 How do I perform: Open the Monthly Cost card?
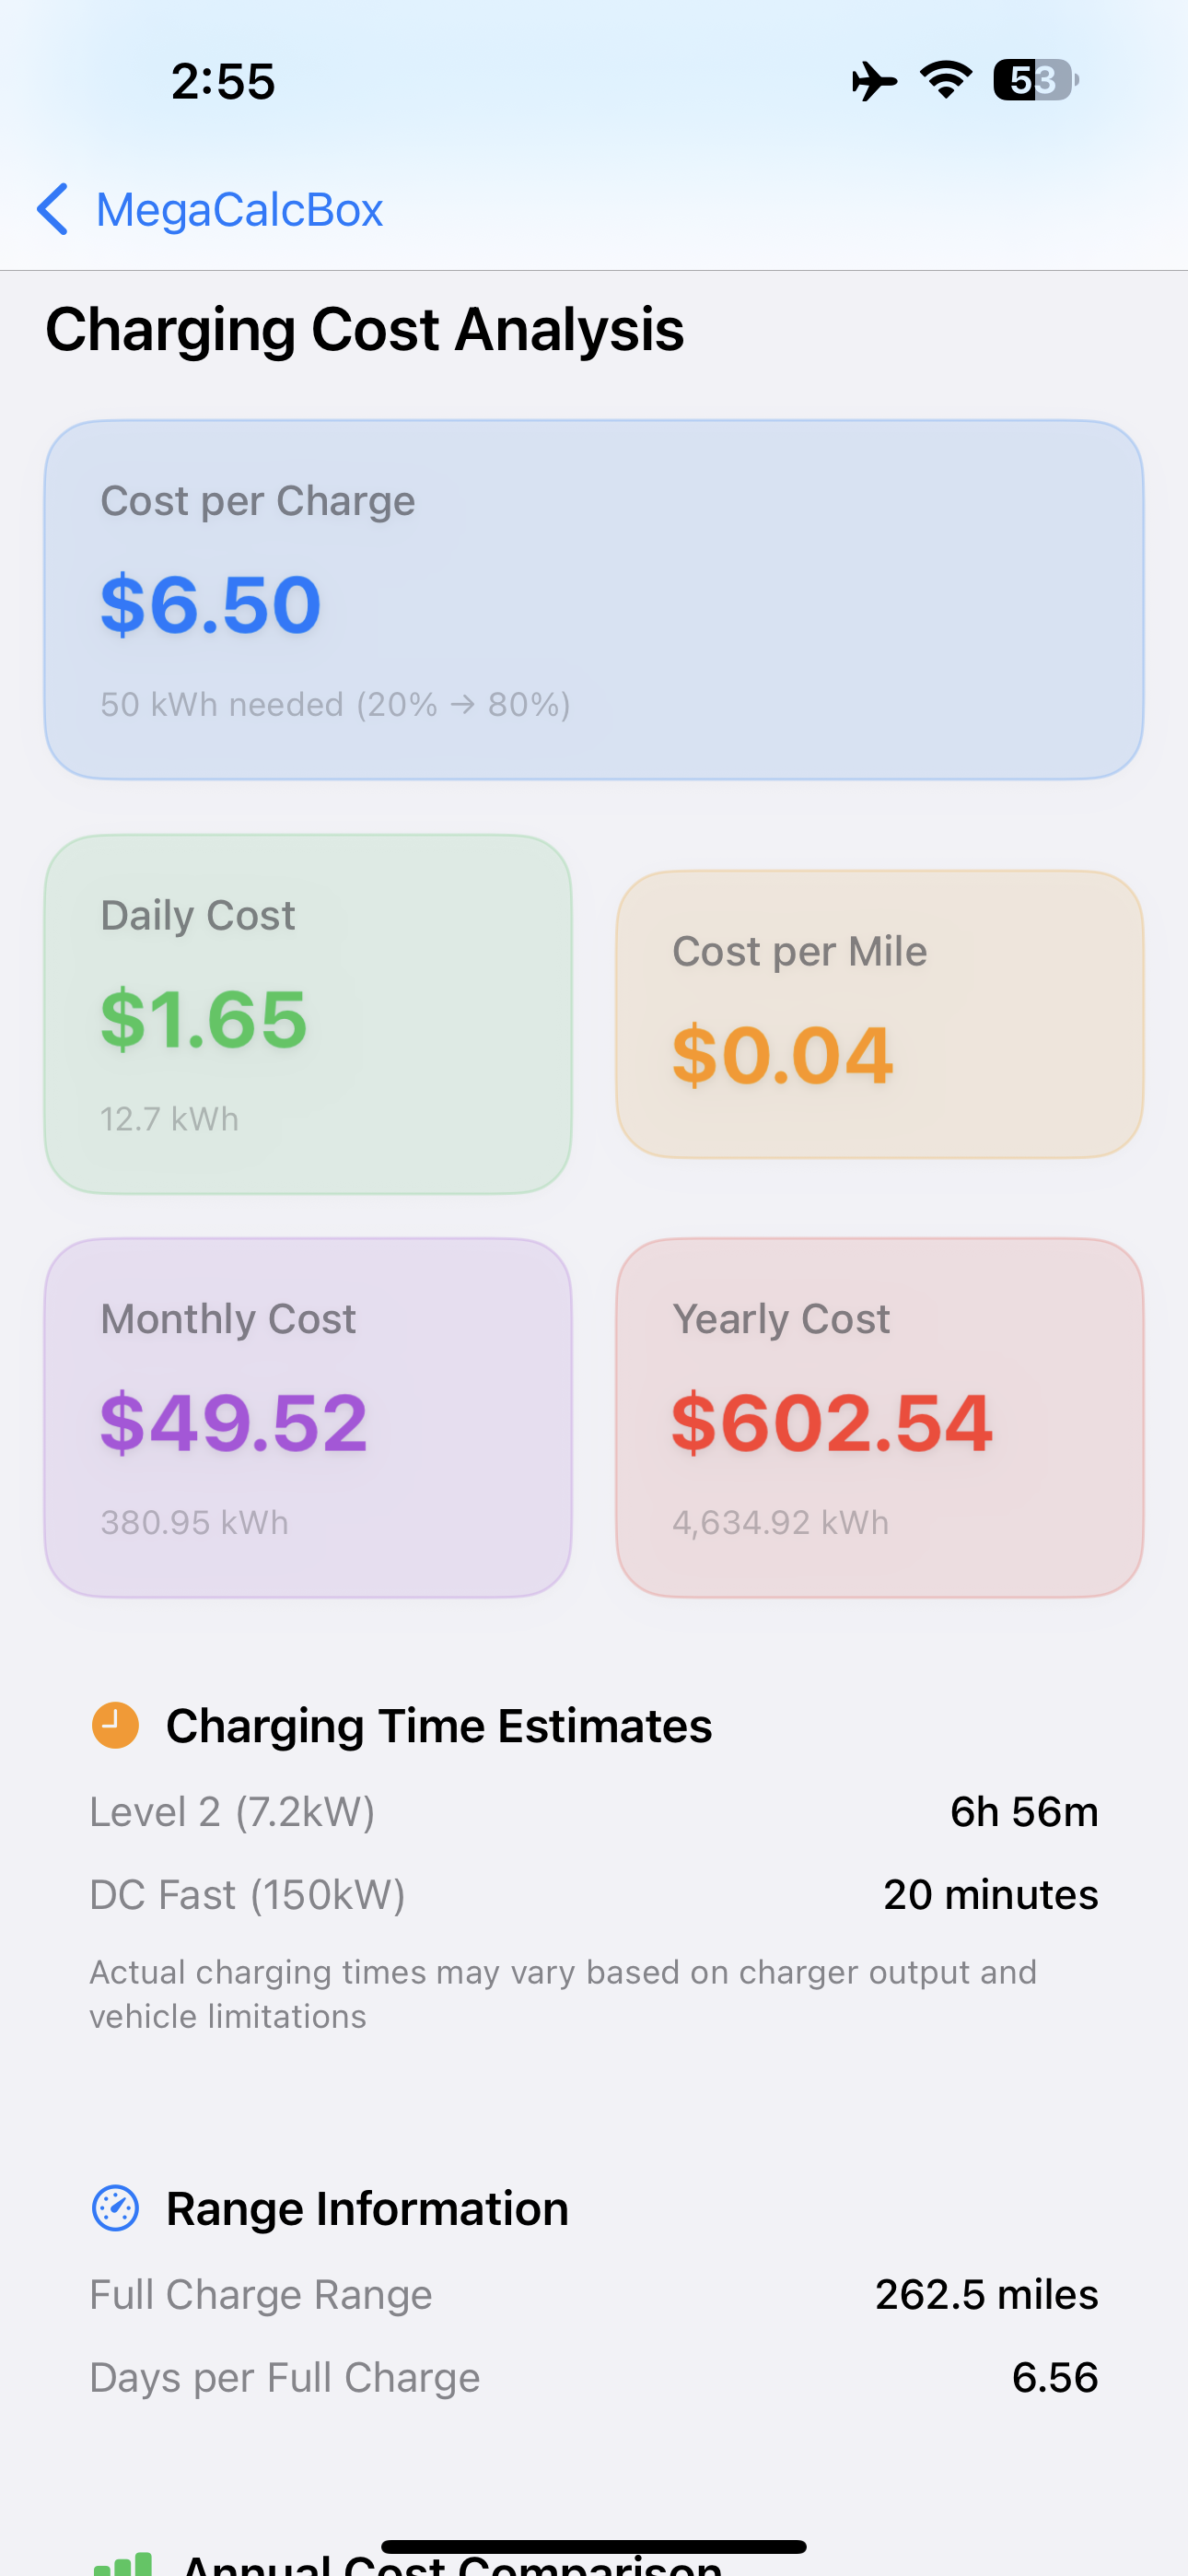308,1418
